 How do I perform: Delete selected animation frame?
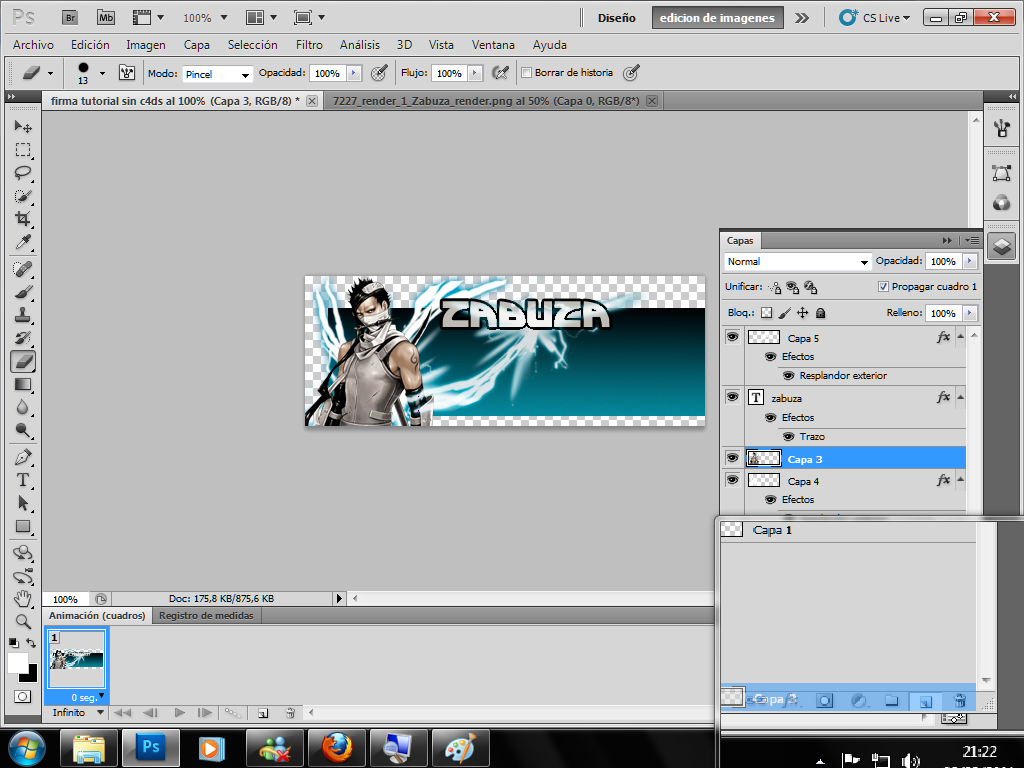291,713
